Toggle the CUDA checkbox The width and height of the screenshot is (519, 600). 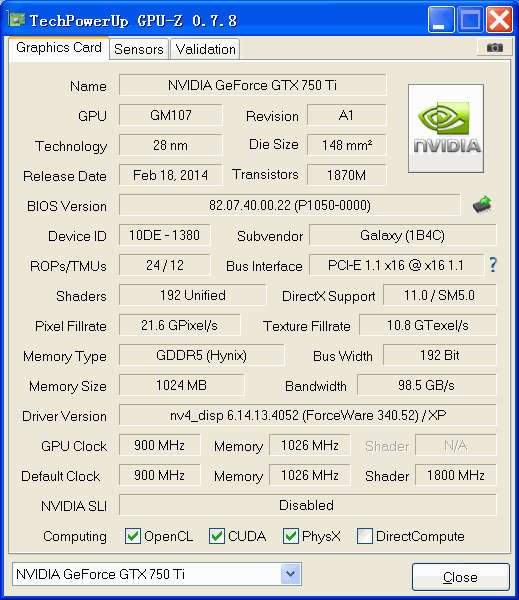(217, 536)
